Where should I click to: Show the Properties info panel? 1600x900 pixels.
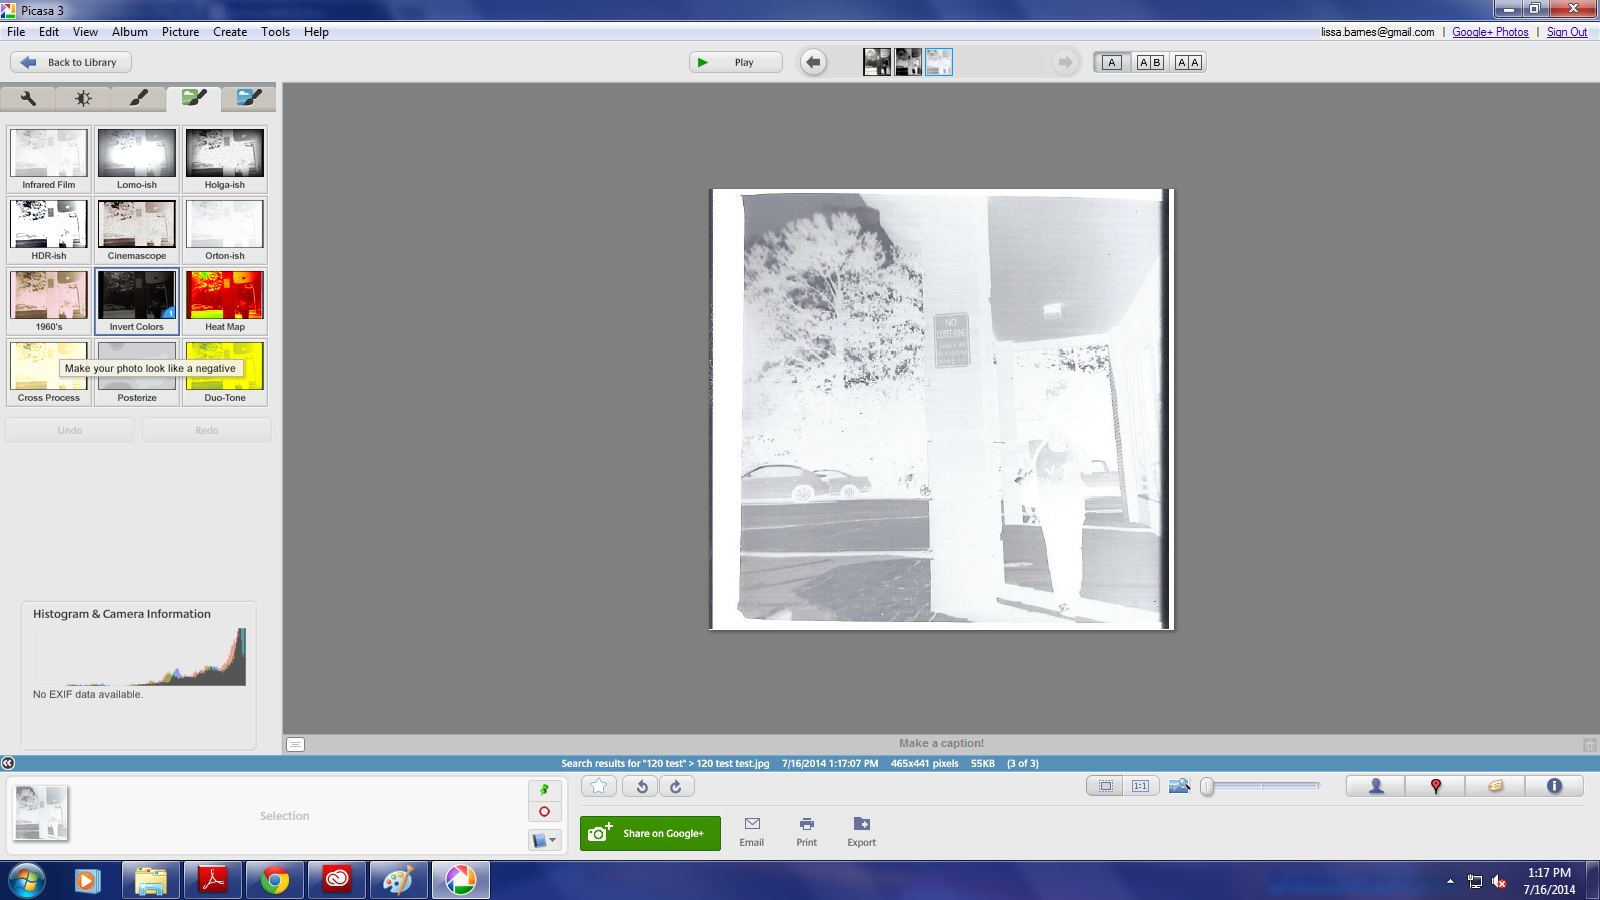click(1554, 786)
